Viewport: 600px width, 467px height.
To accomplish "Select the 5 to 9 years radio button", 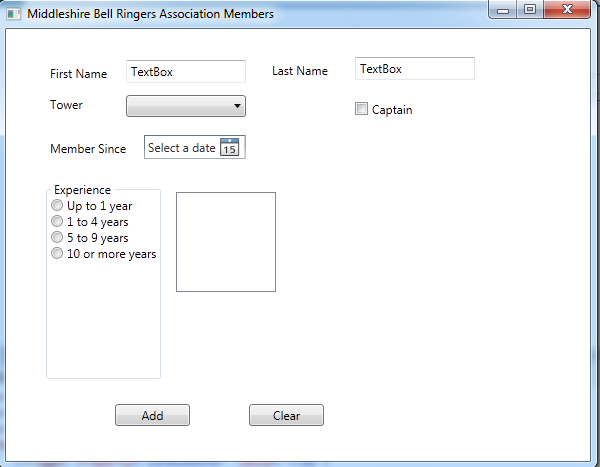I will click(57, 237).
